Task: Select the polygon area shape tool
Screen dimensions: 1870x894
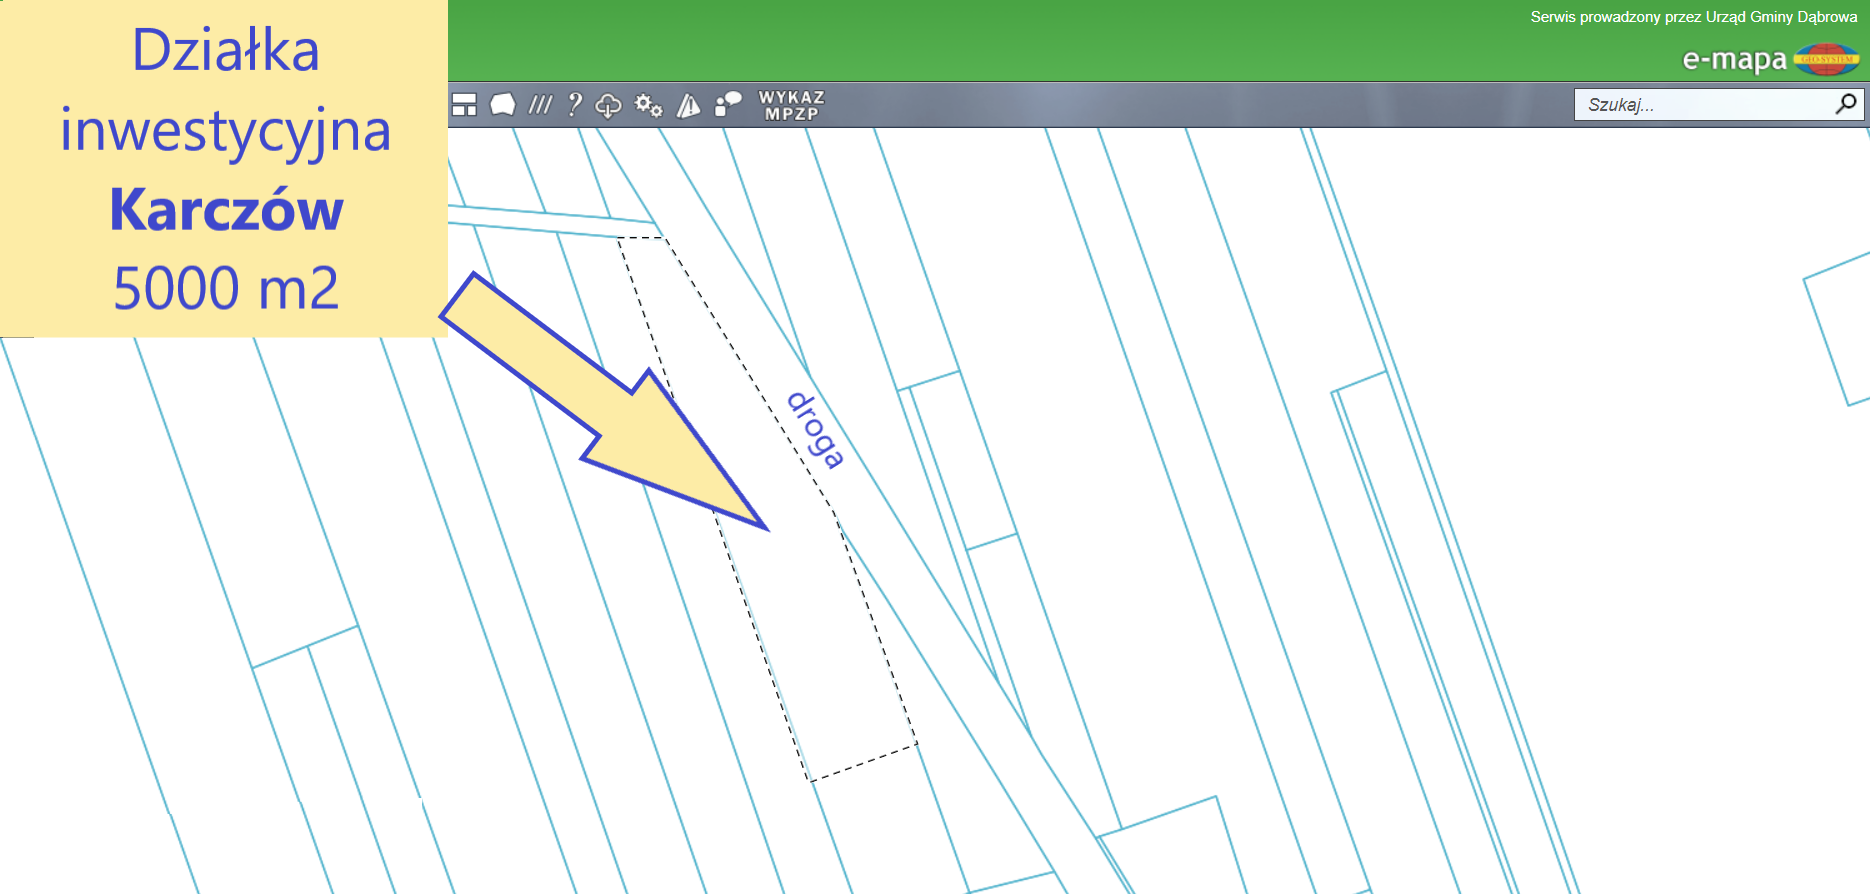Action: 503,105
